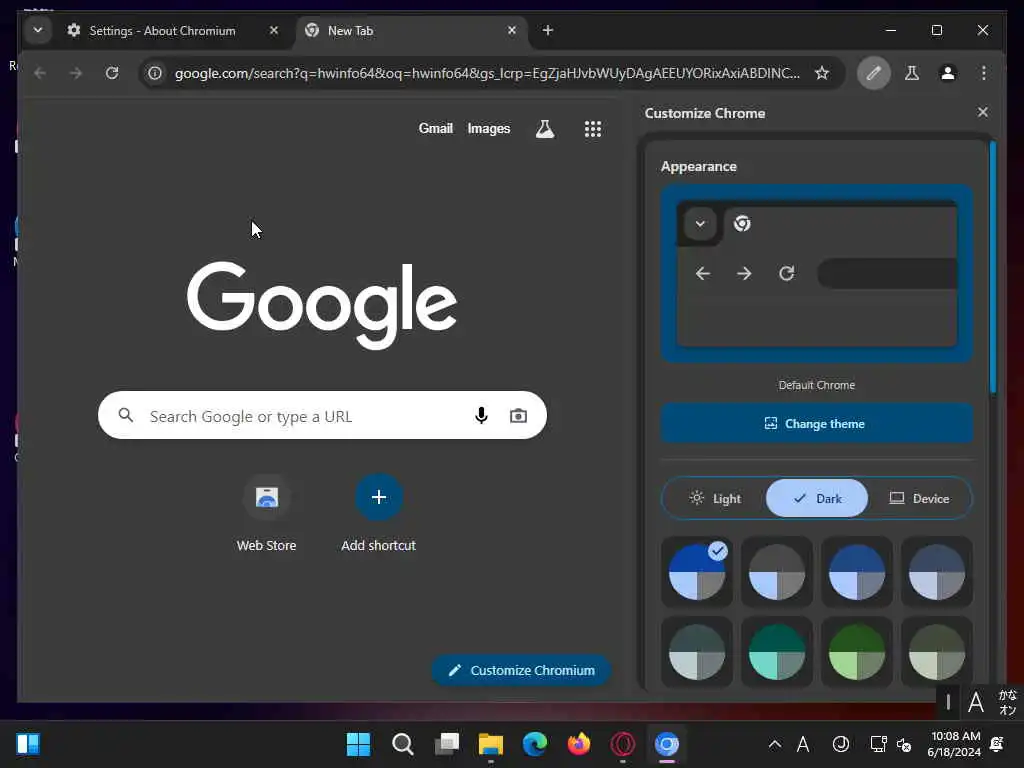This screenshot has width=1024, height=768.
Task: Choose the olive grey swatch ending second row
Action: click(936, 652)
